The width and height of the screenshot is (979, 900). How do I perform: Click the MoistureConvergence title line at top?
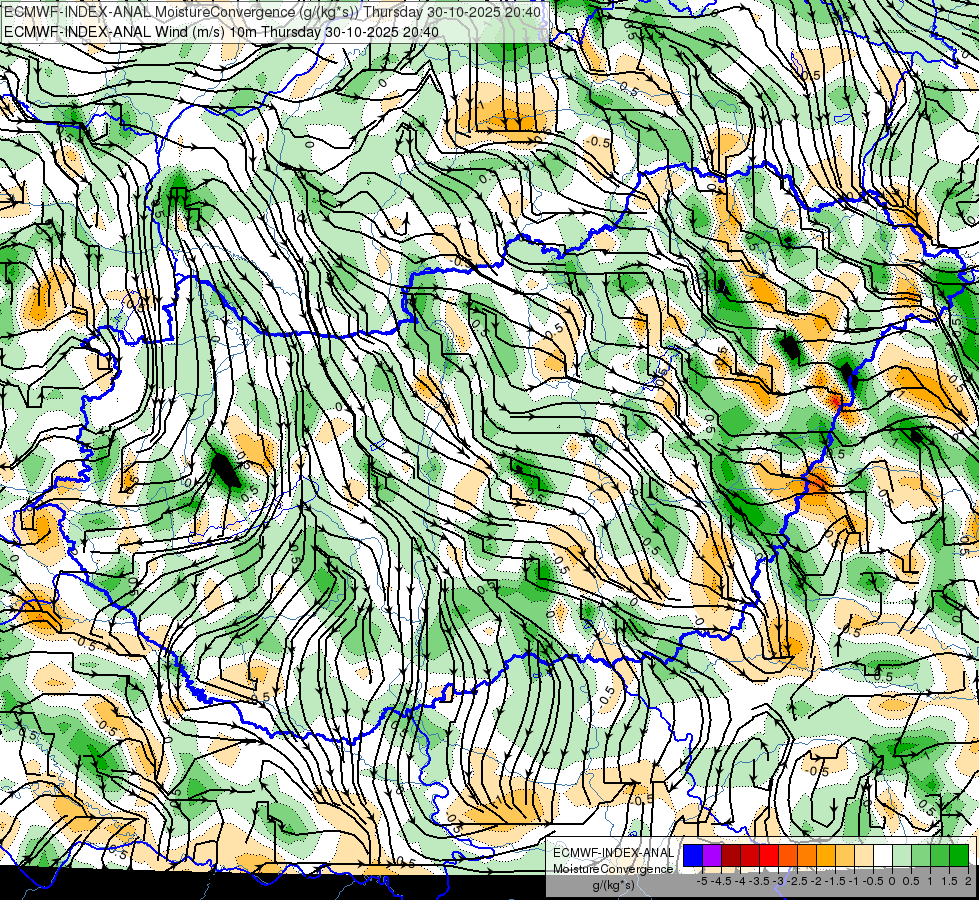pos(272,11)
